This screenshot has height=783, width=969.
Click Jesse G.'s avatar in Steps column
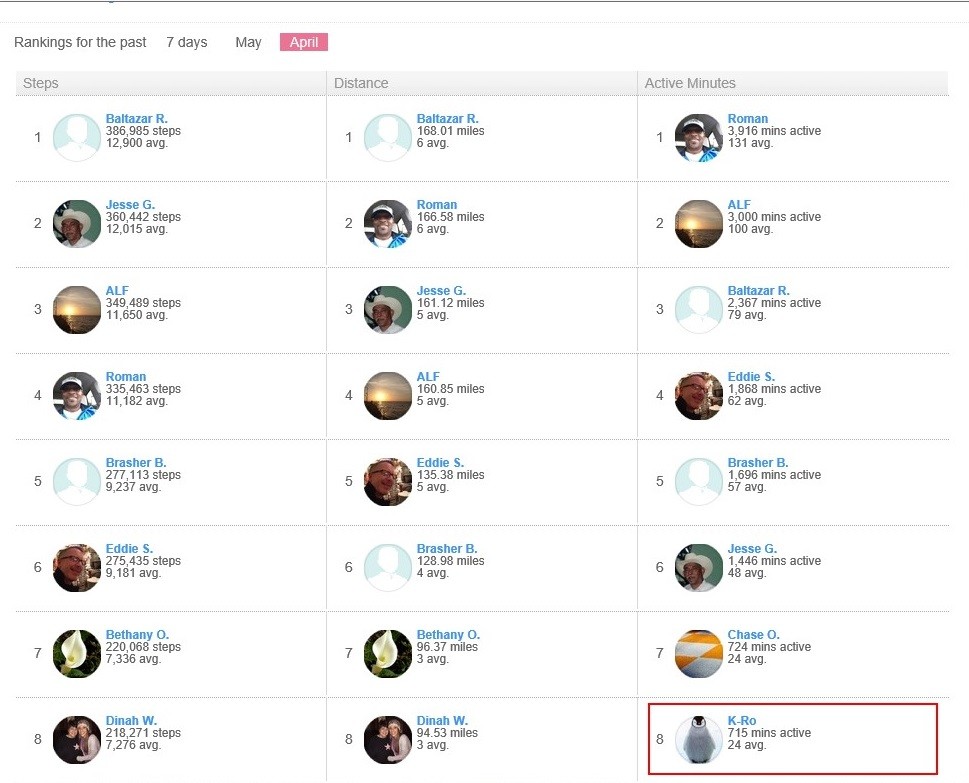pos(77,224)
